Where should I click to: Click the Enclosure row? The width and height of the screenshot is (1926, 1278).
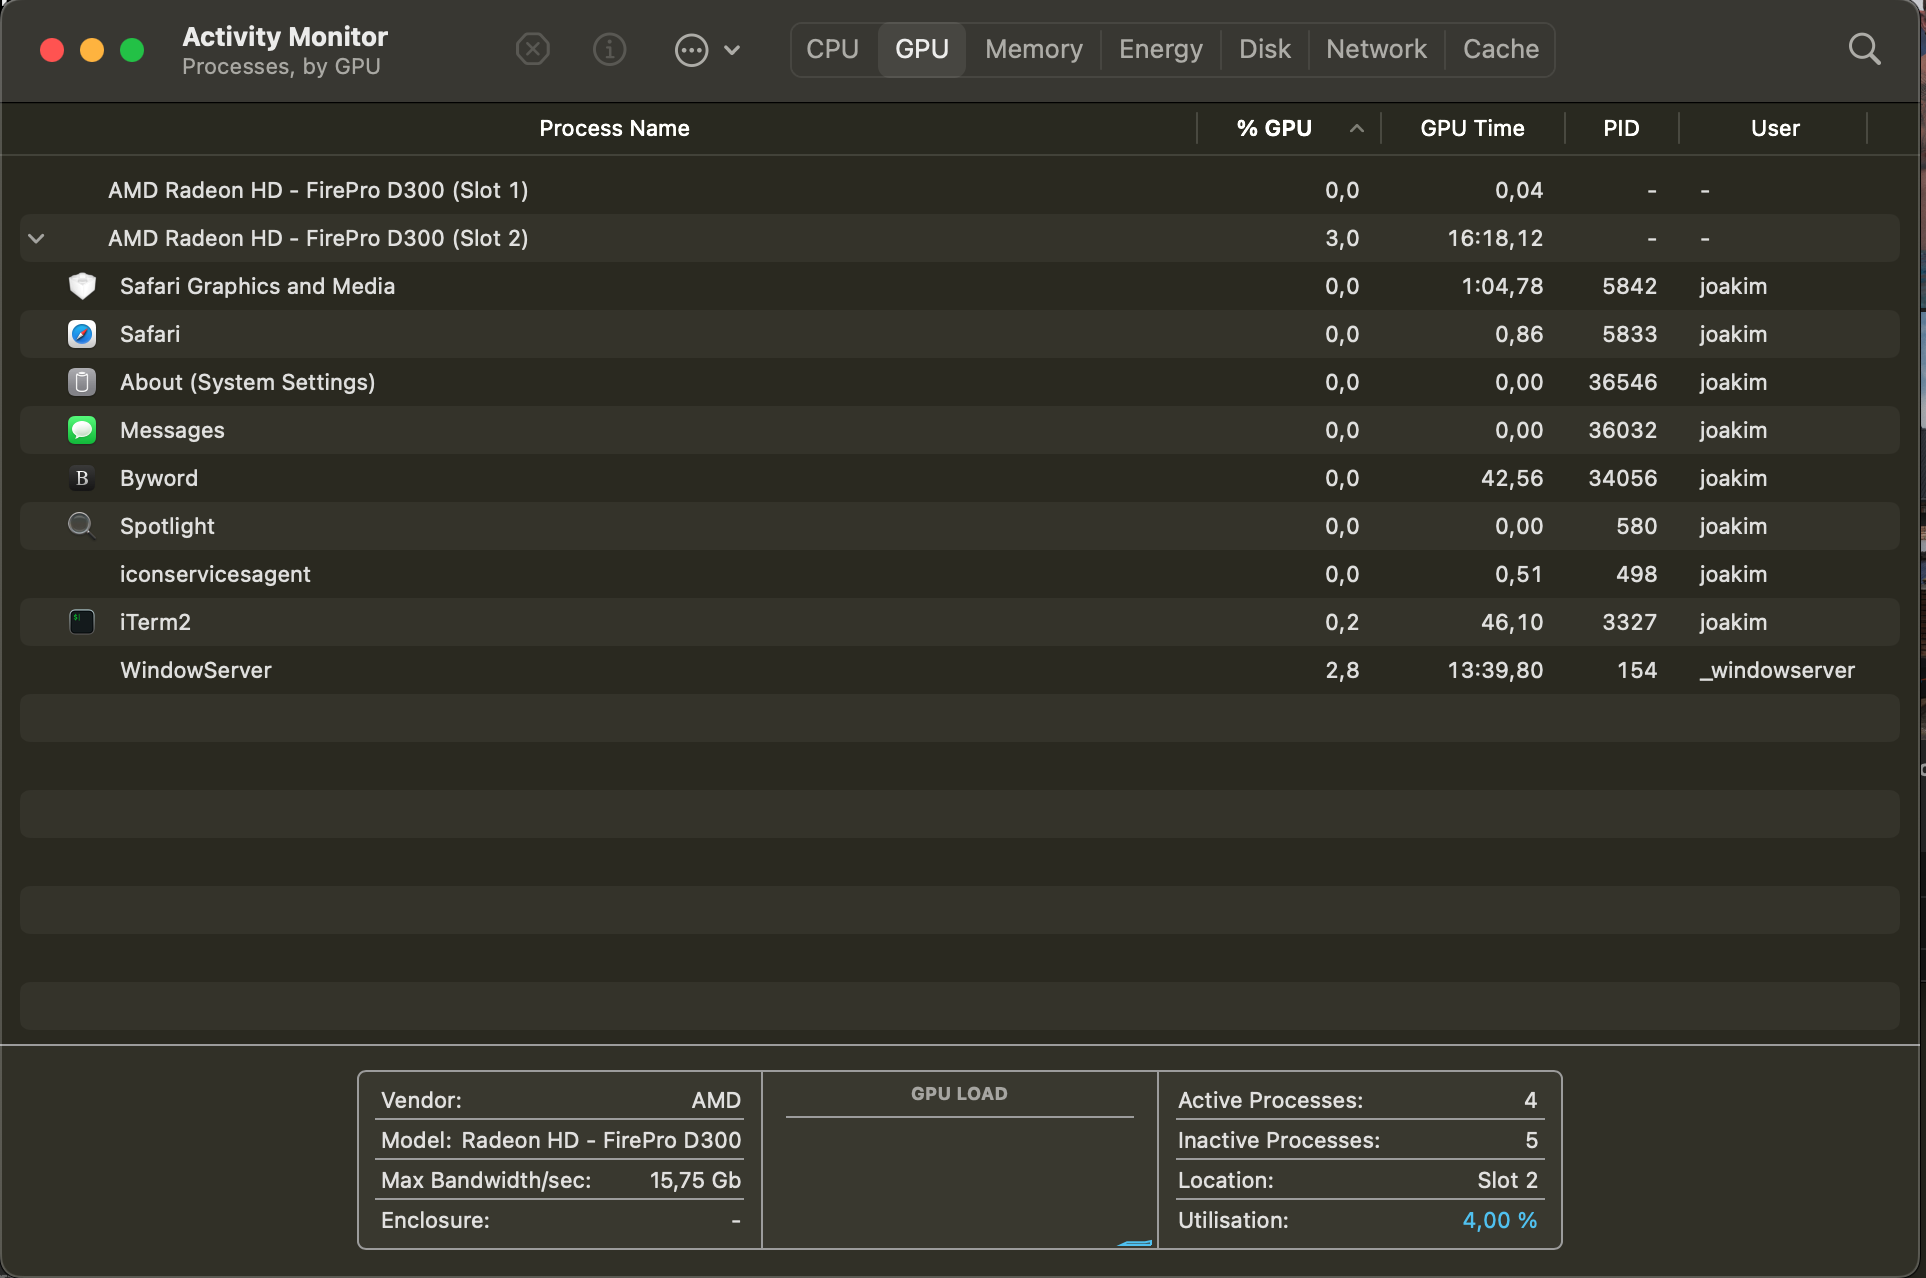pos(560,1220)
